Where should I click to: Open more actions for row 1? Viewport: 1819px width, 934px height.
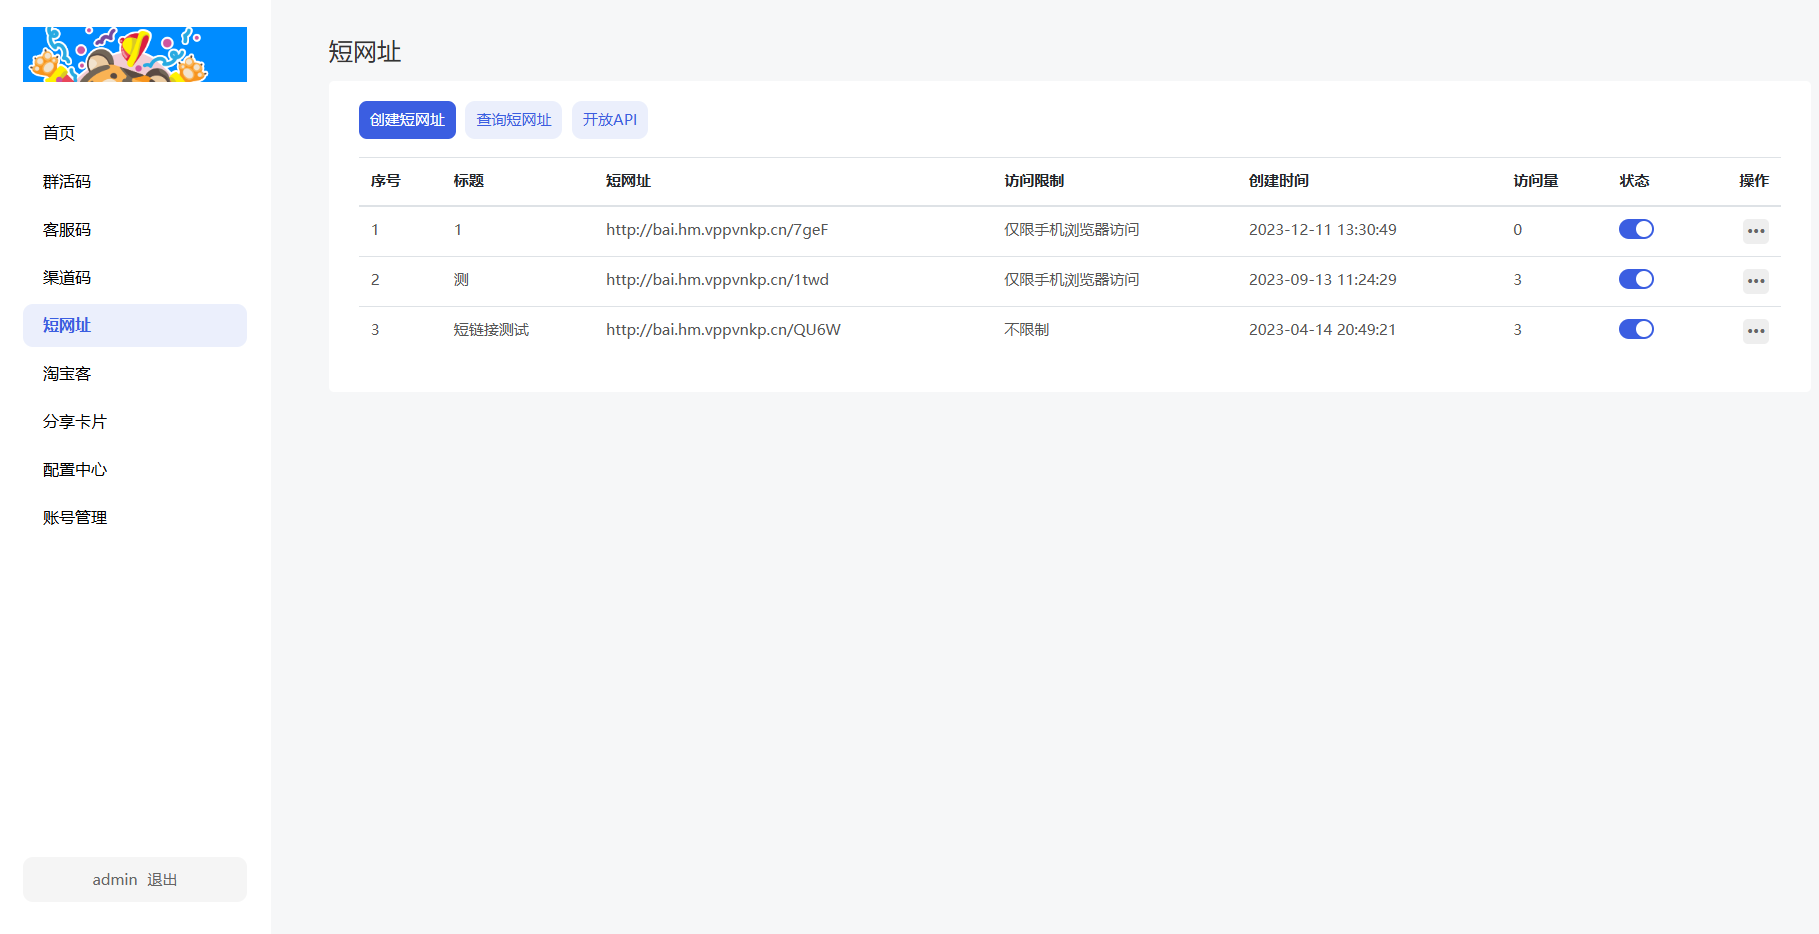[x=1755, y=231]
